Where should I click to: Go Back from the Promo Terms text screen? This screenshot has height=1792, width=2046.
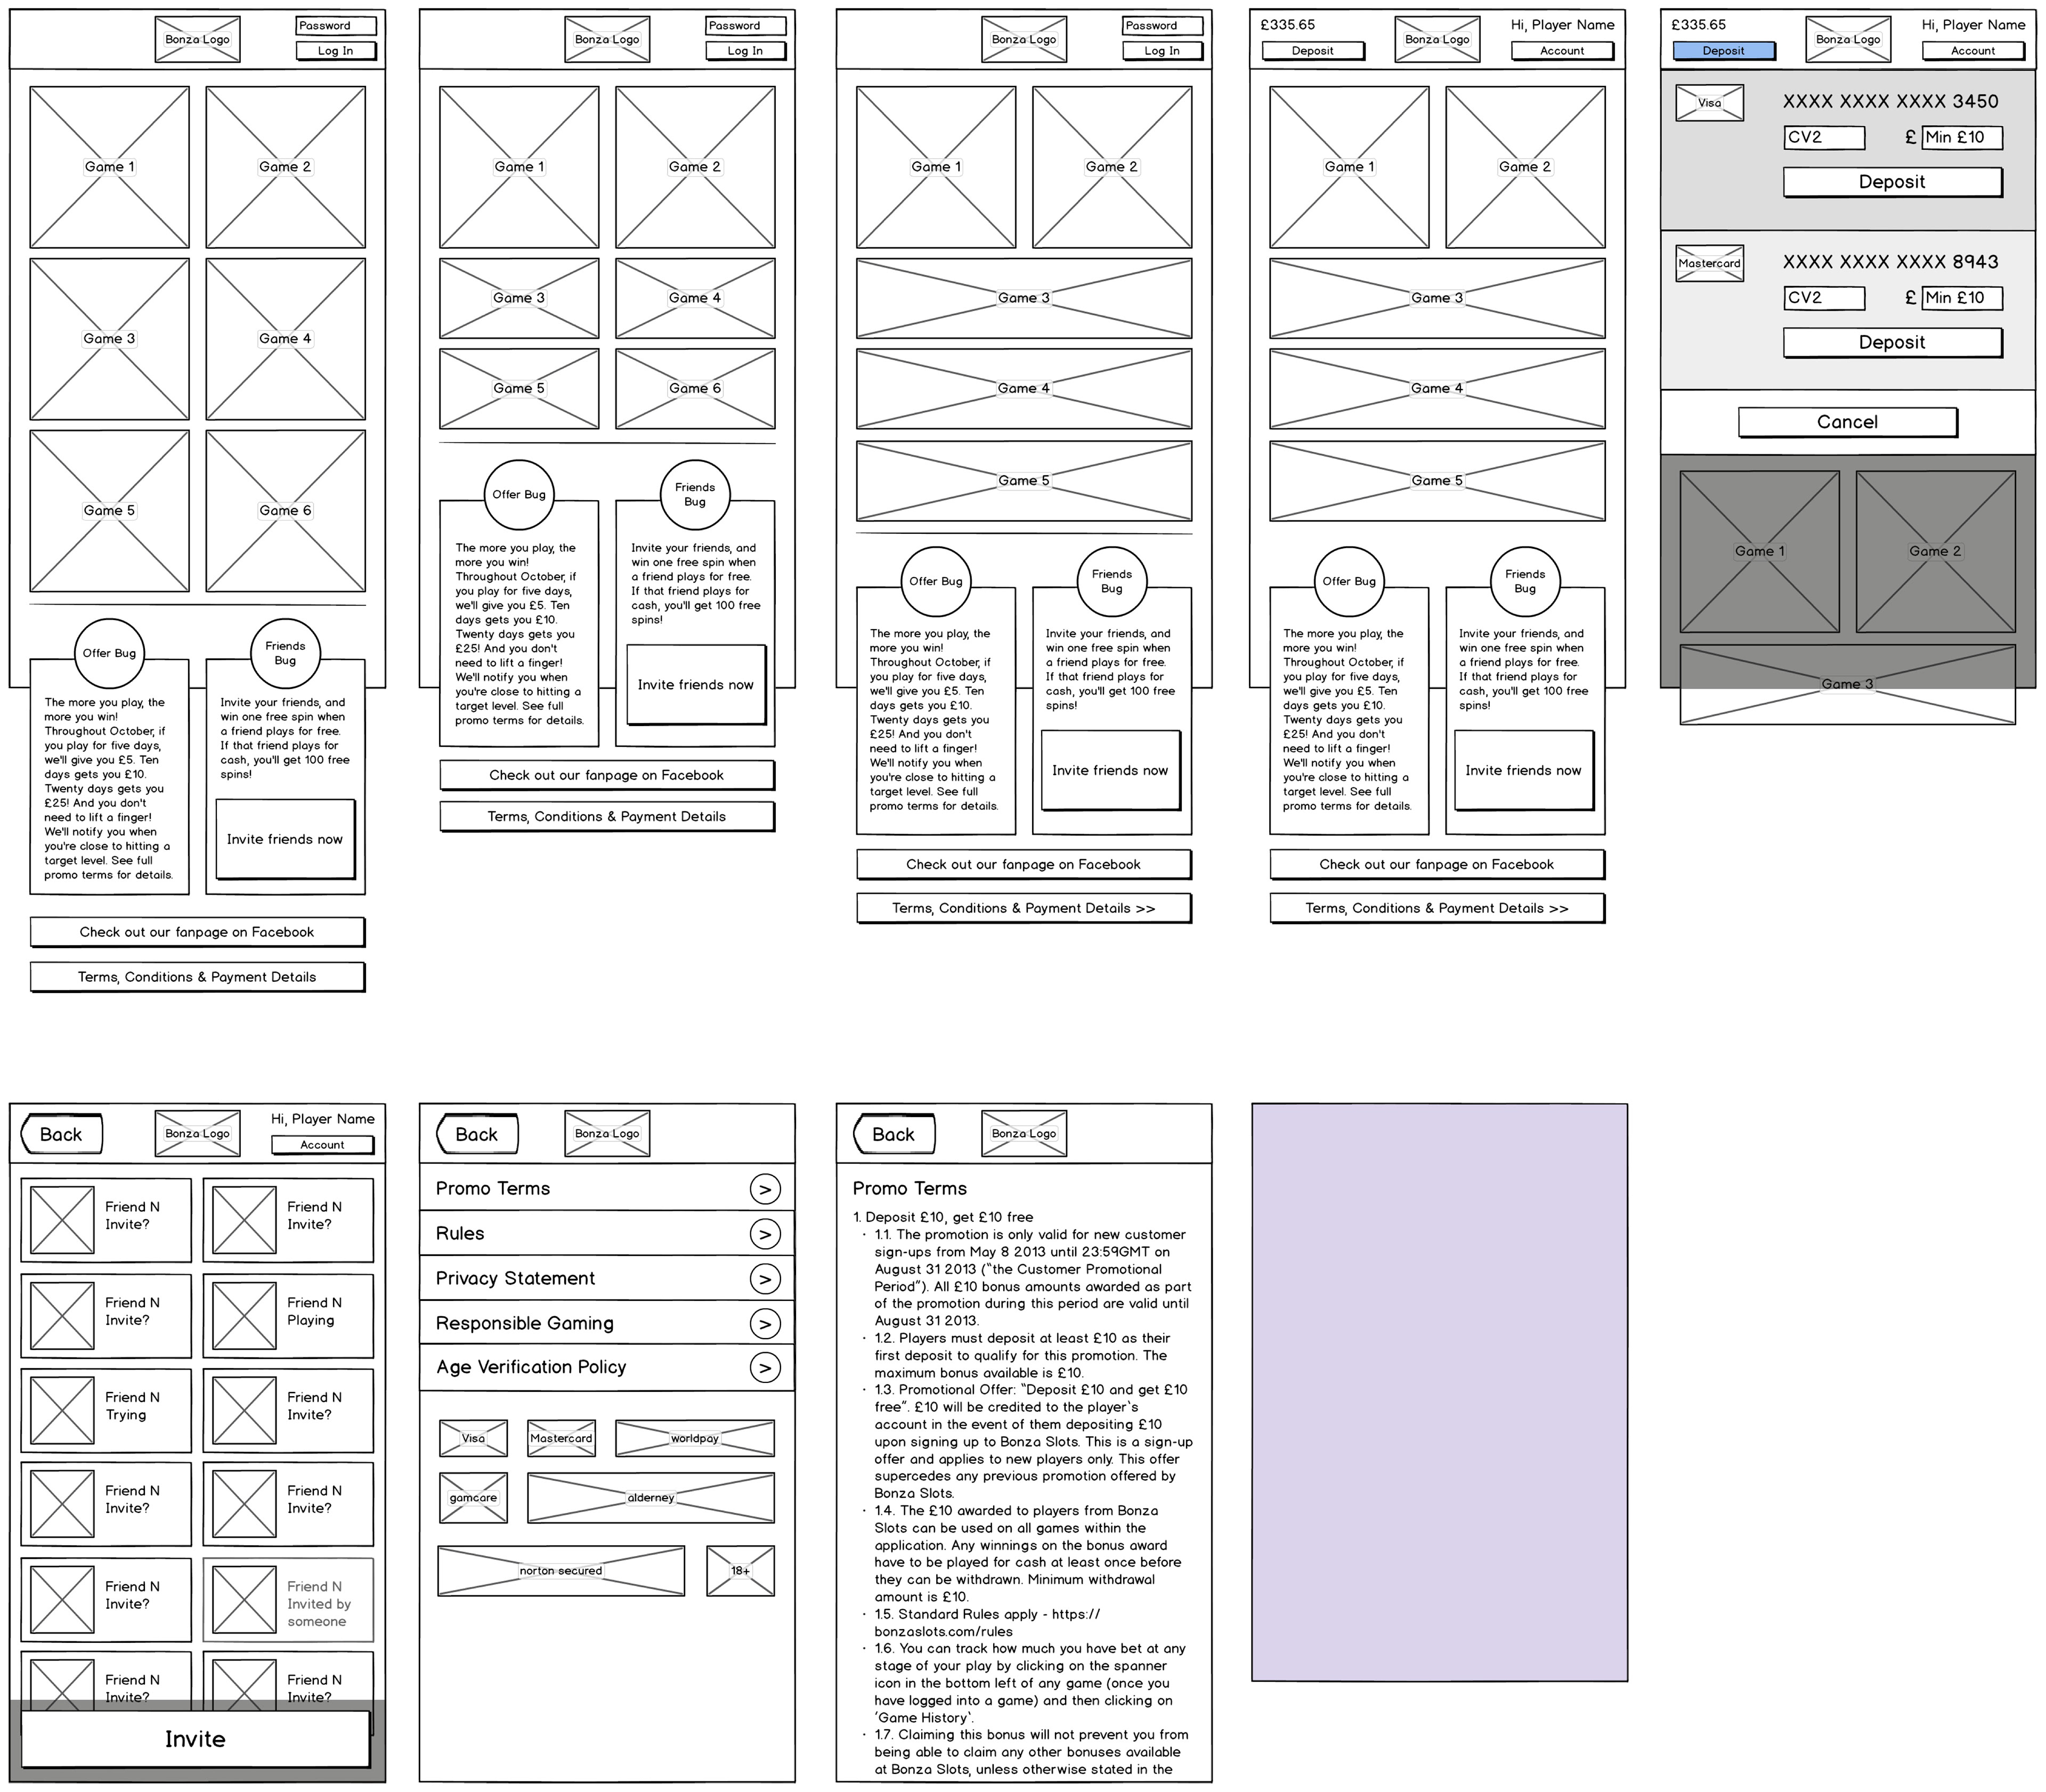pos(894,1134)
